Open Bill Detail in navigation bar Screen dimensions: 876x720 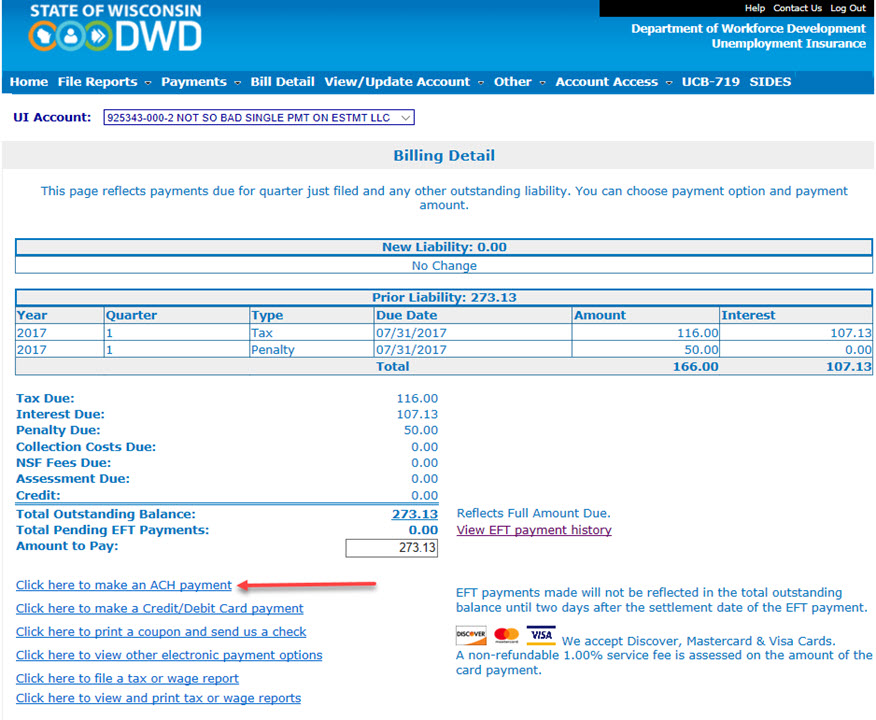coord(282,82)
